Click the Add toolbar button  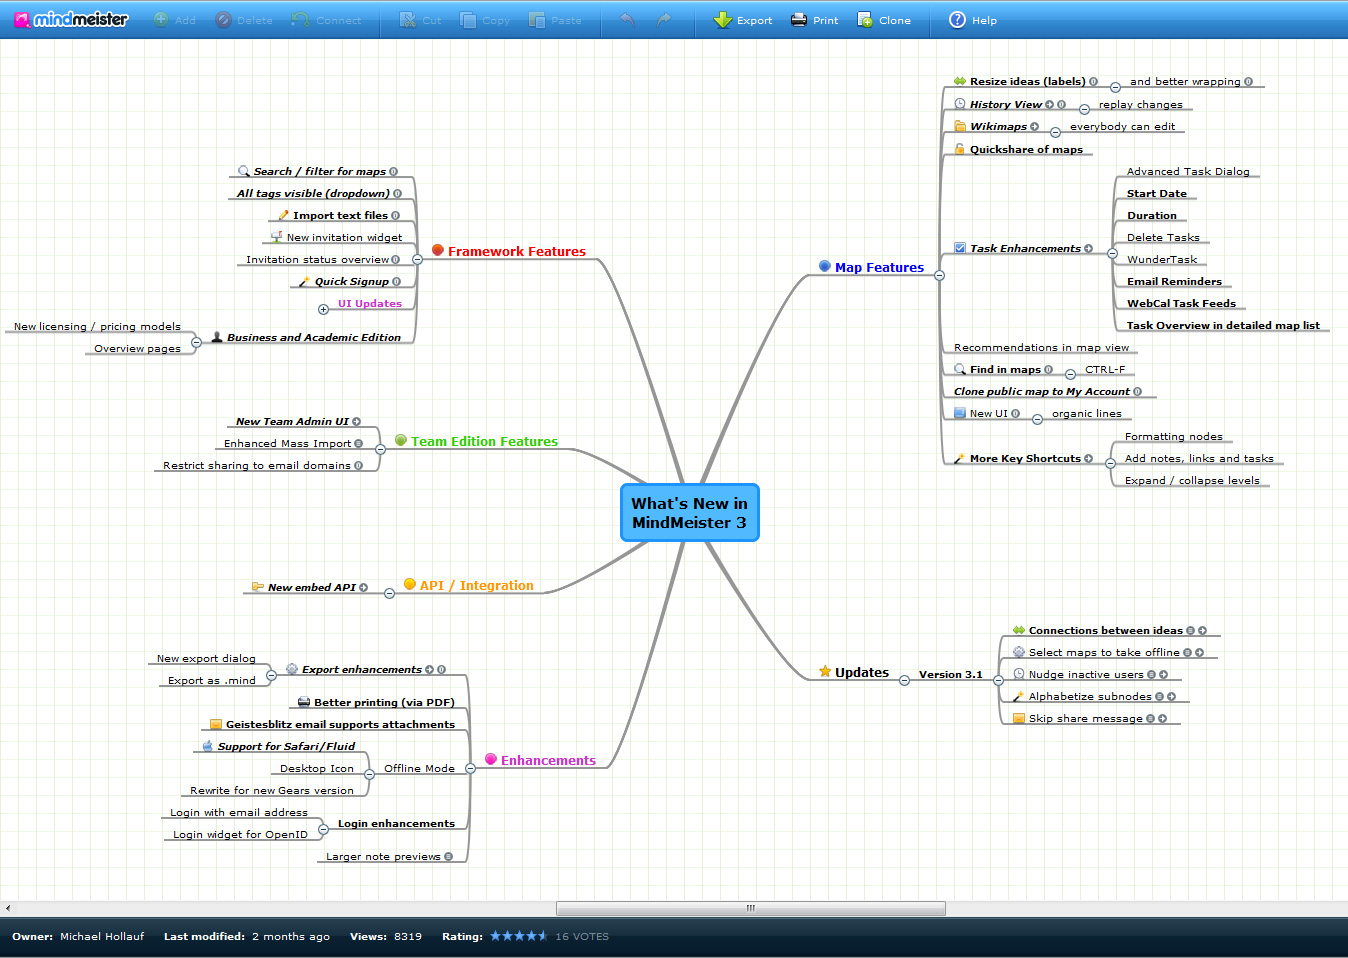tap(174, 20)
